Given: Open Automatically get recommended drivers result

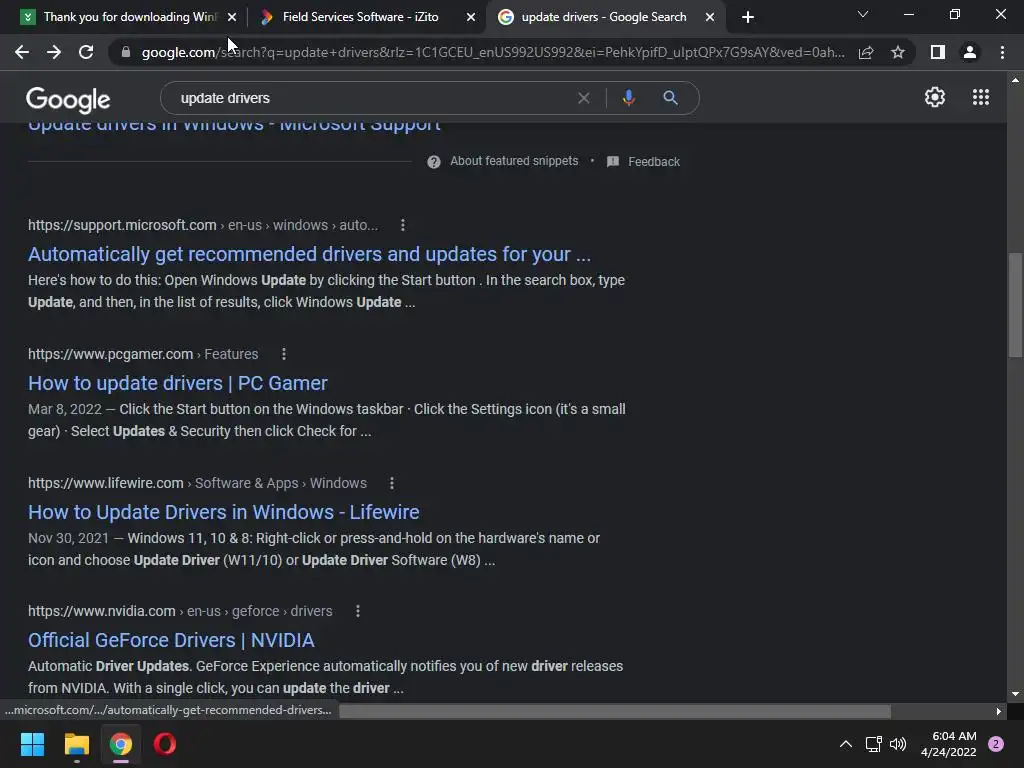Looking at the screenshot, I should click(309, 254).
